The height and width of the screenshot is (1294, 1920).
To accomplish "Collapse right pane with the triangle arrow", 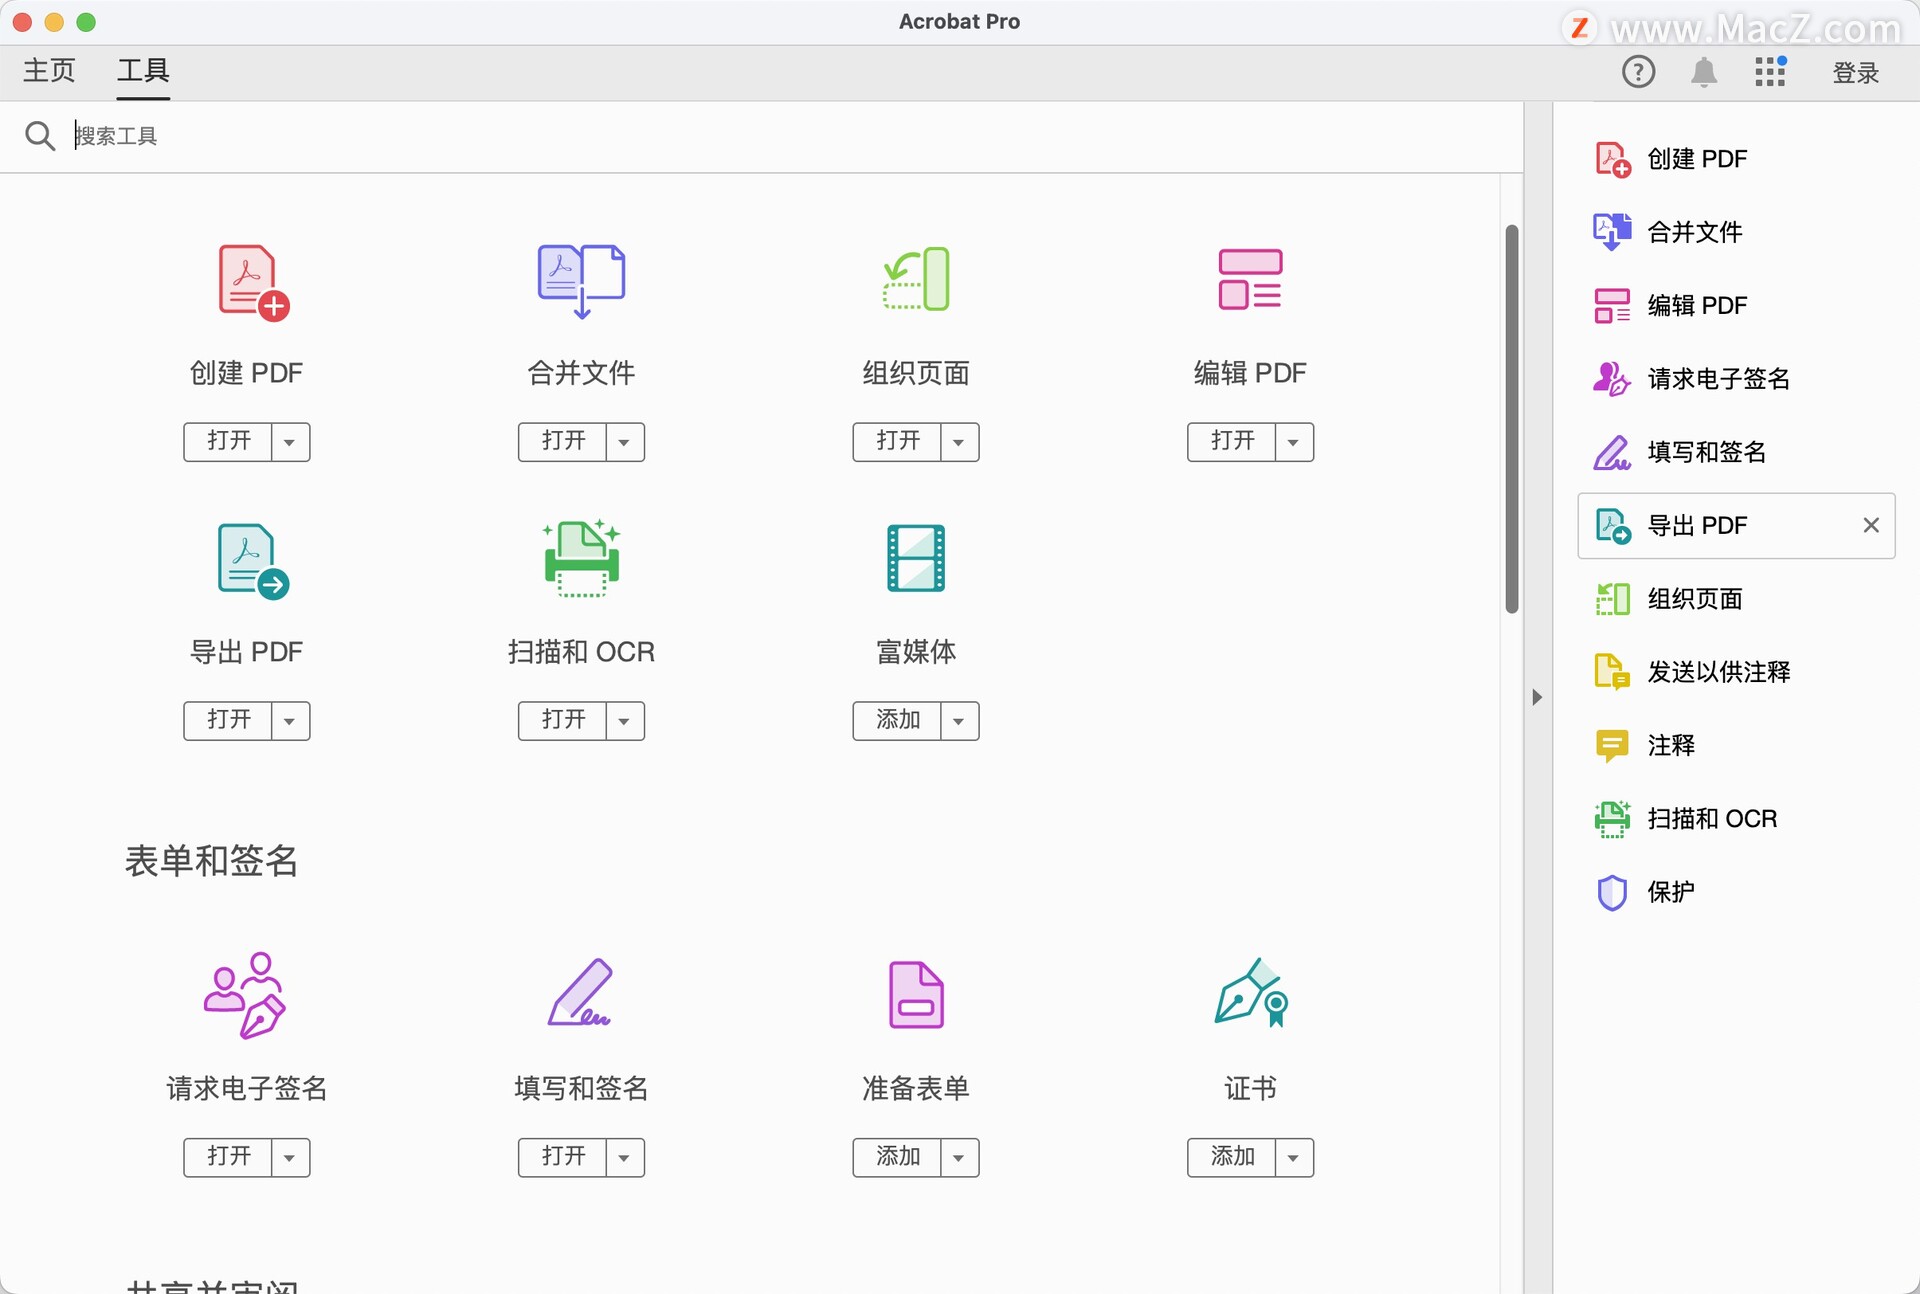I will point(1537,697).
